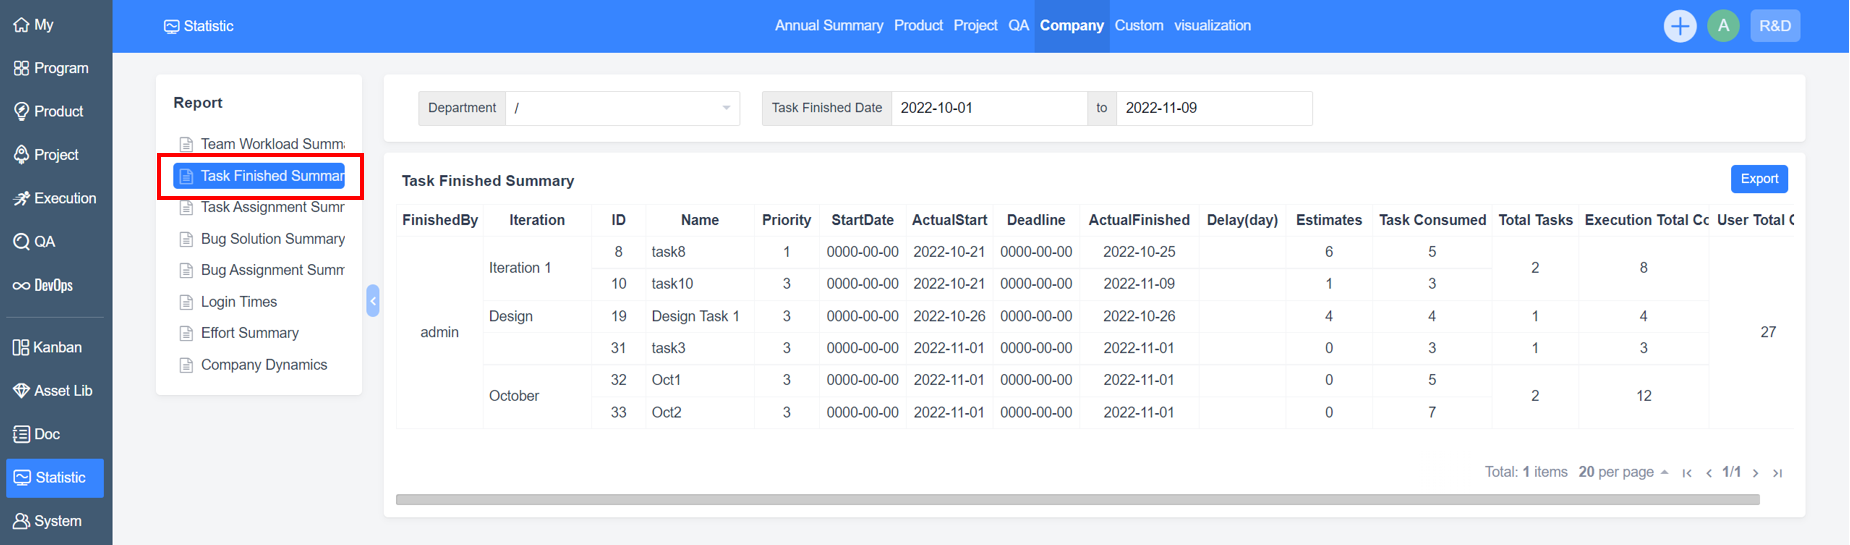Open the Bug Solution Summary report

pyautogui.click(x=272, y=239)
